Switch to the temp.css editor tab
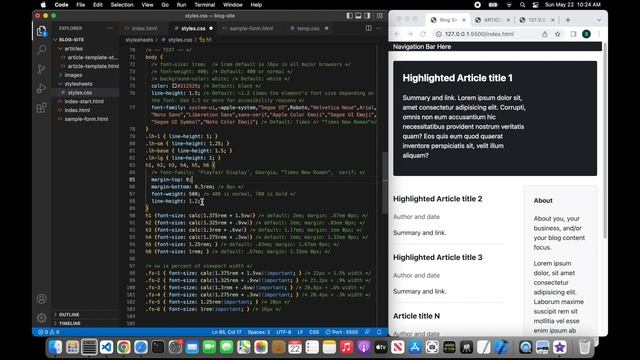The image size is (640, 360). pyautogui.click(x=308, y=28)
